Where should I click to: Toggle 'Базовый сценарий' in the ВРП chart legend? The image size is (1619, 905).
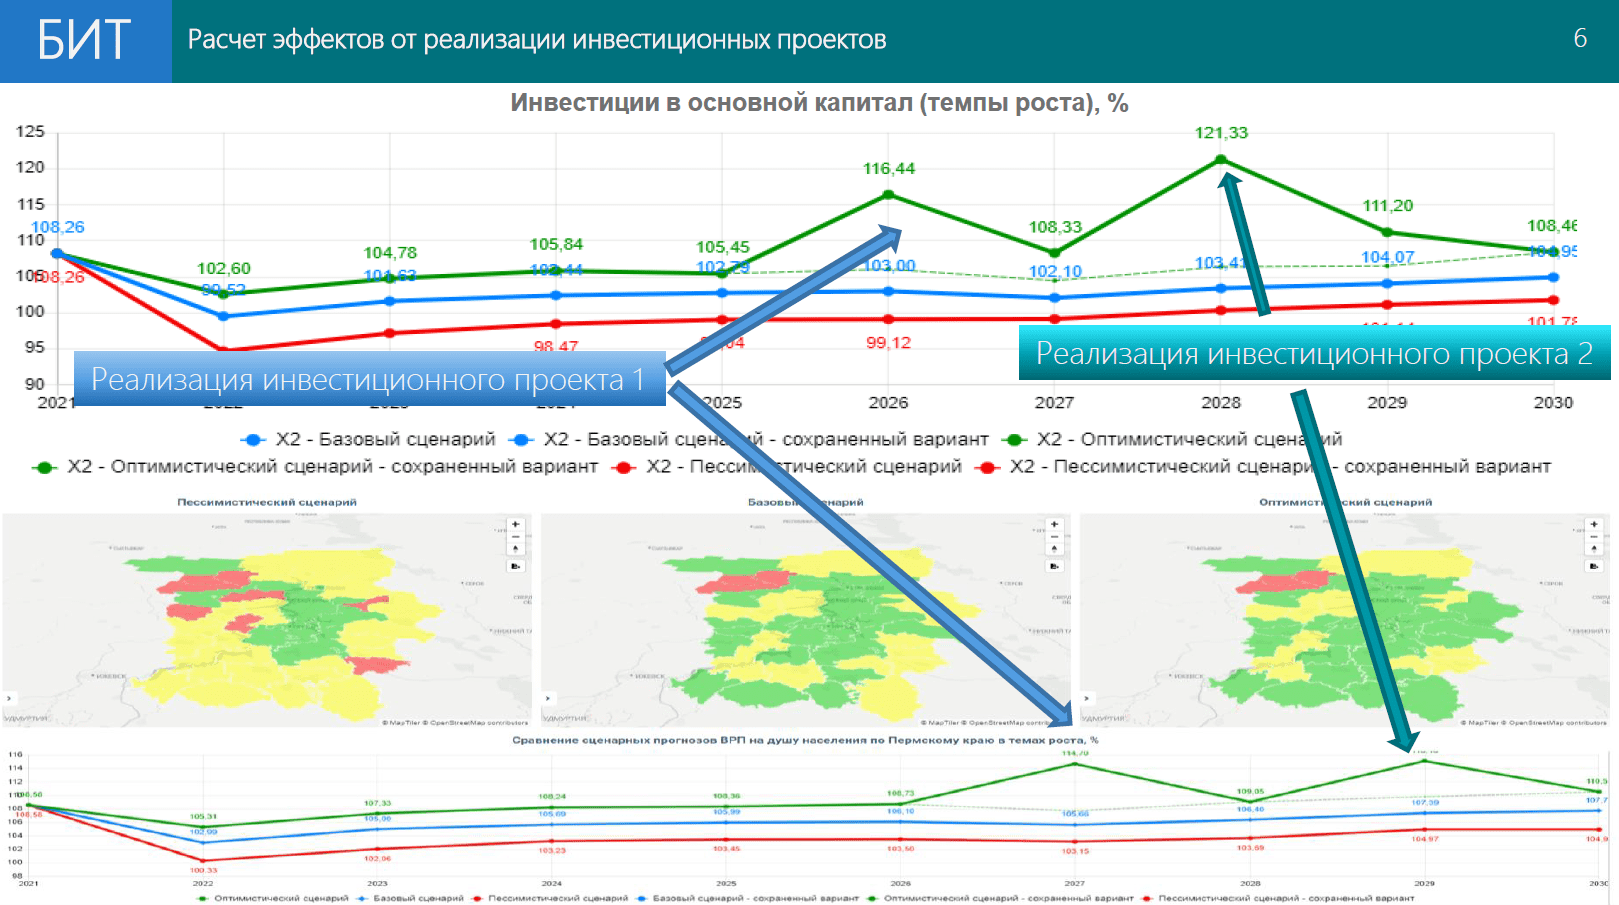tap(410, 898)
